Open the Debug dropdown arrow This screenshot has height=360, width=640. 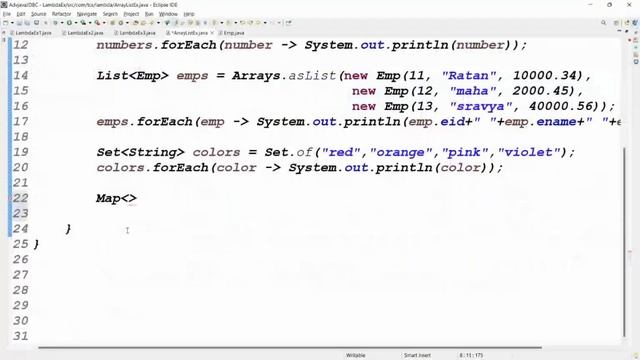[62, 23]
